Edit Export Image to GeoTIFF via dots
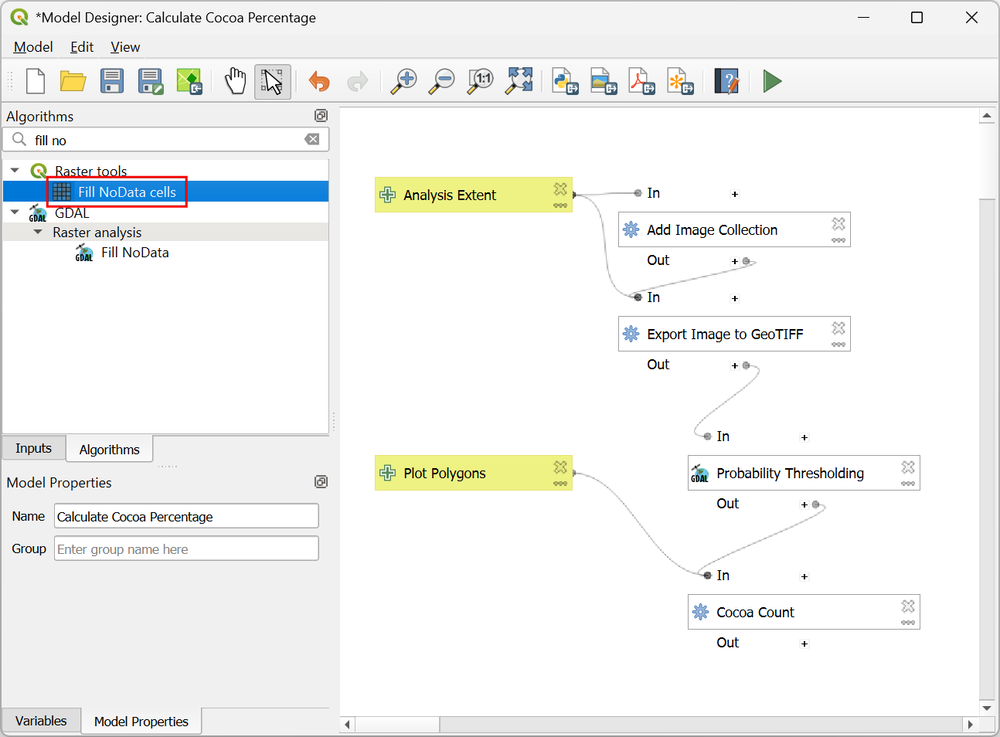Viewport: 1000px width, 737px height. 838,344
